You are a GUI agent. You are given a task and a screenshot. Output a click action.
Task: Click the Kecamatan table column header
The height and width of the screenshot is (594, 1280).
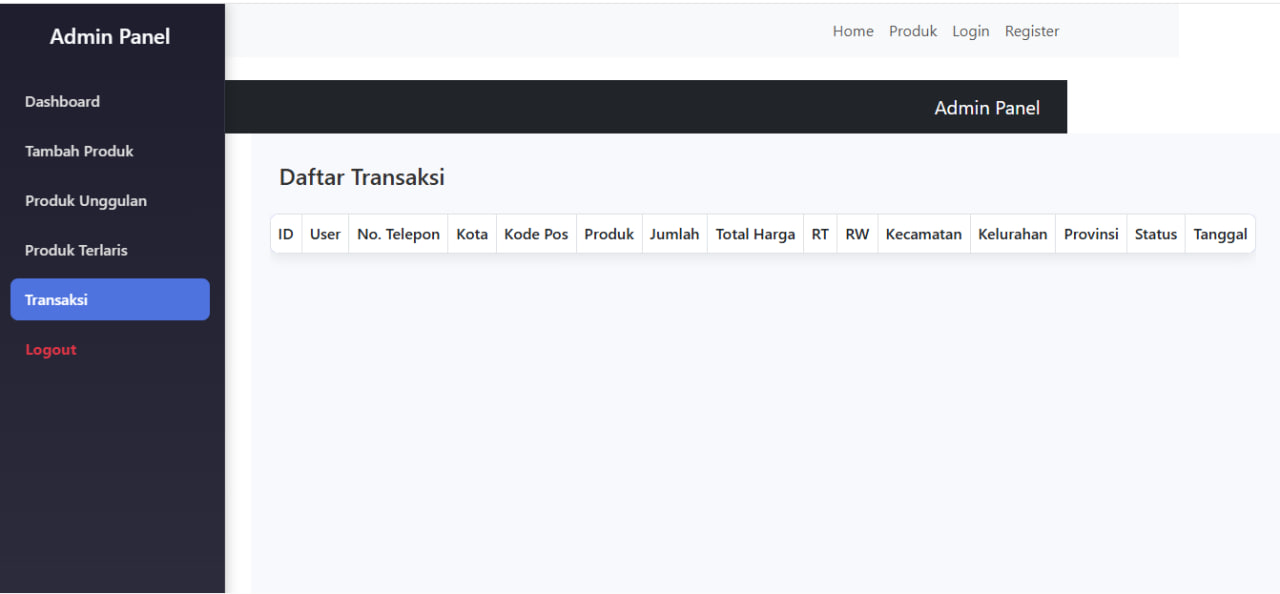(923, 234)
